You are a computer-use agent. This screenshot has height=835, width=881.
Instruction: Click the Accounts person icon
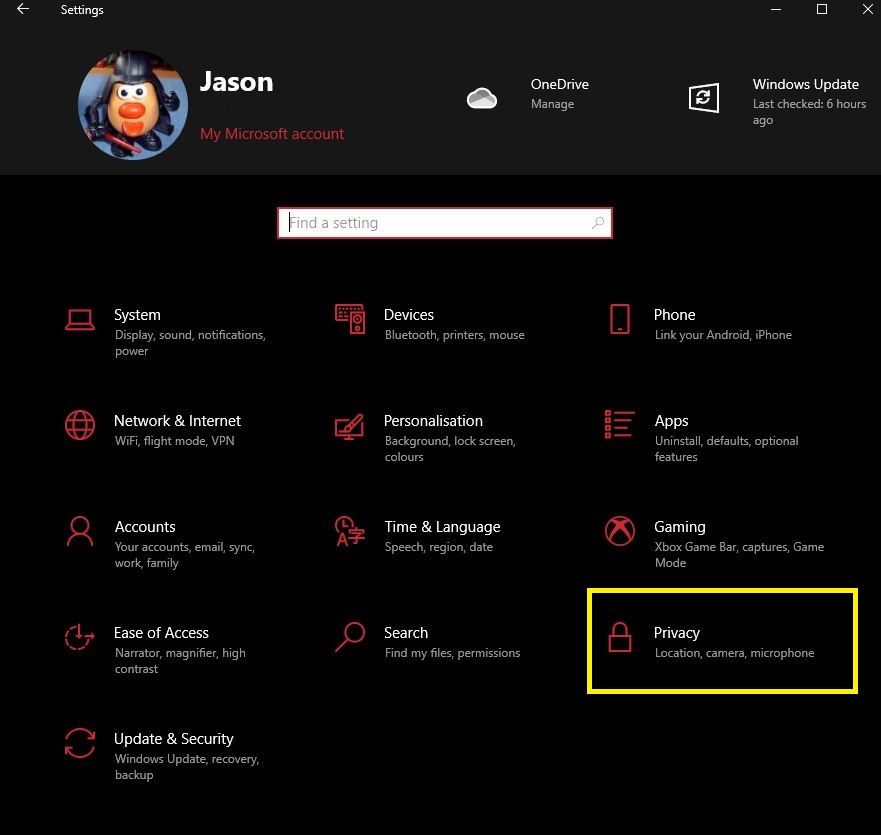pyautogui.click(x=80, y=531)
